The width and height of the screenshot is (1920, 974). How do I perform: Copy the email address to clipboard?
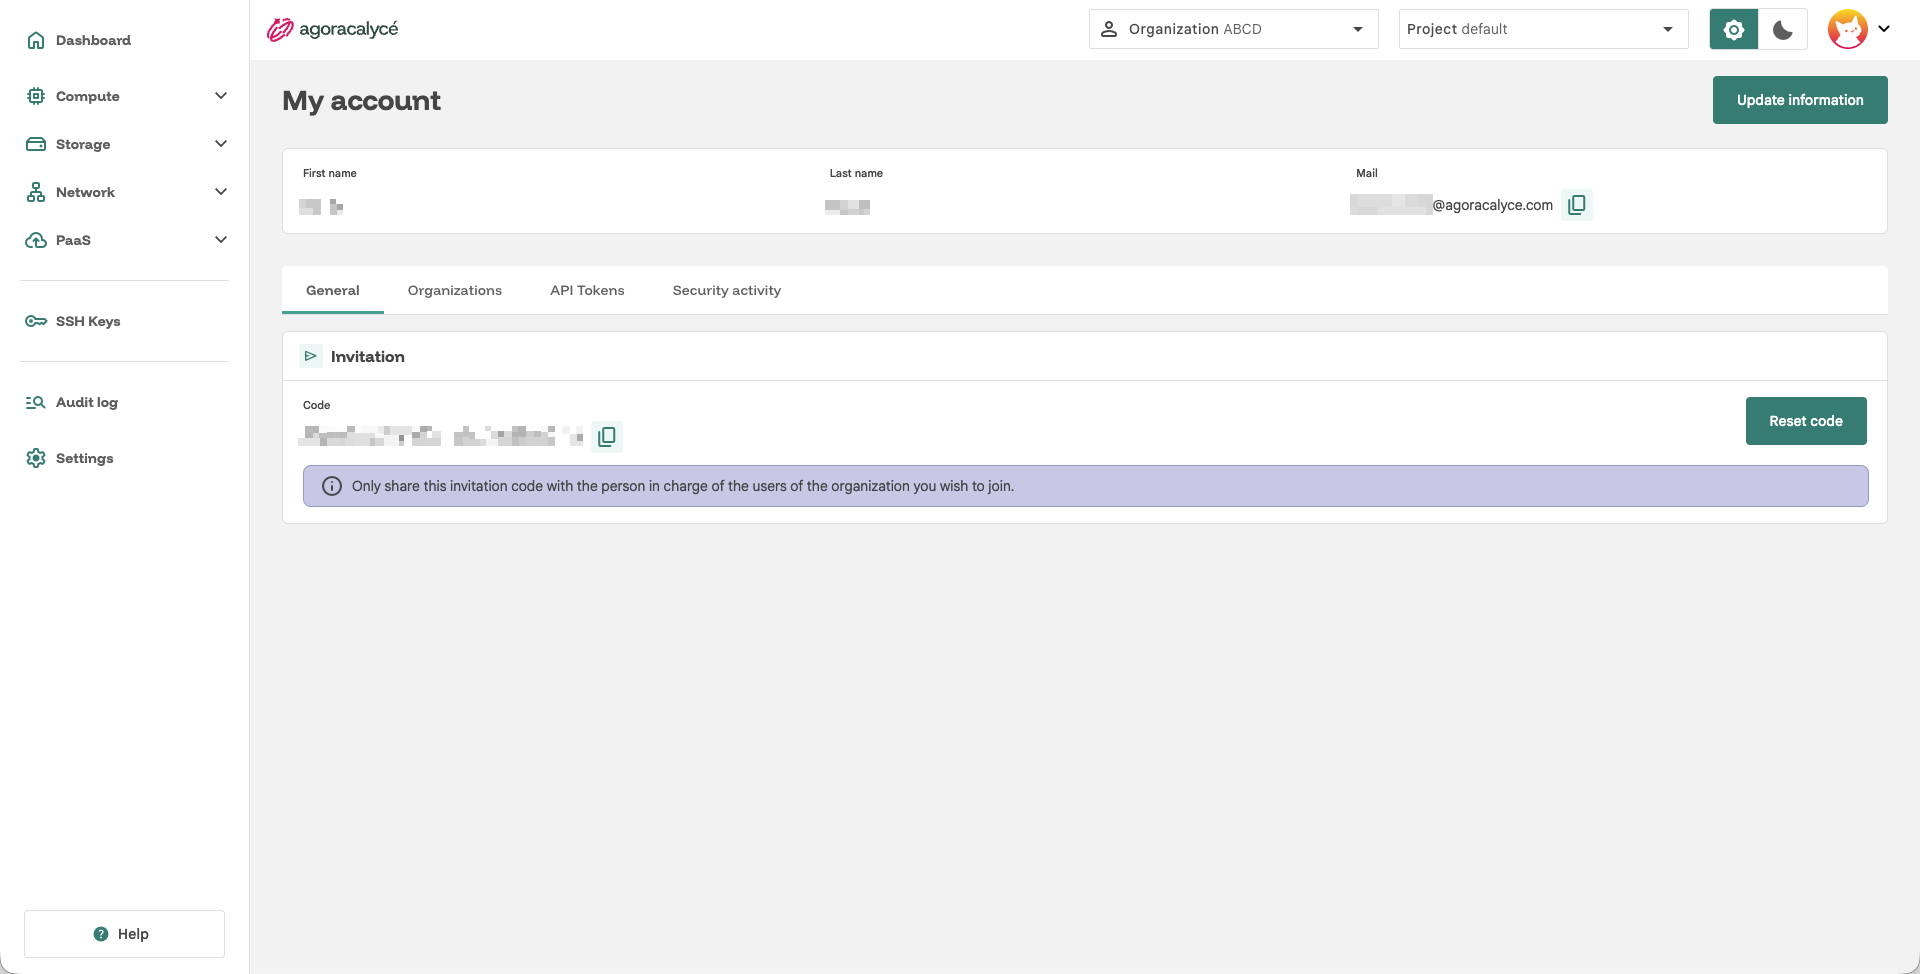[1577, 205]
